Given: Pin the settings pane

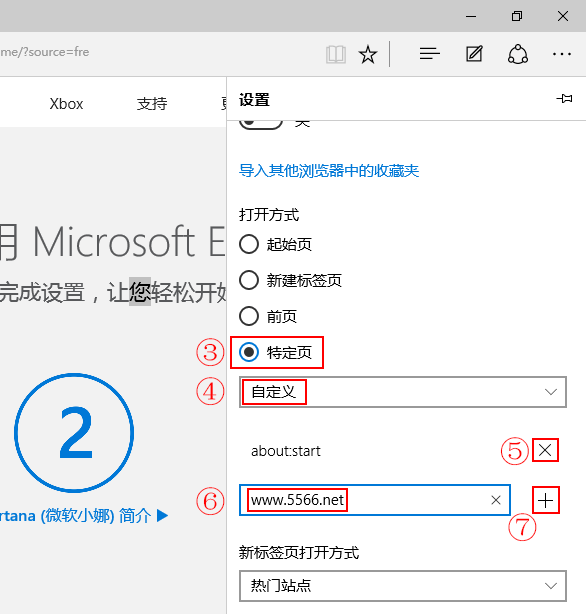Looking at the screenshot, I should pos(564,98).
